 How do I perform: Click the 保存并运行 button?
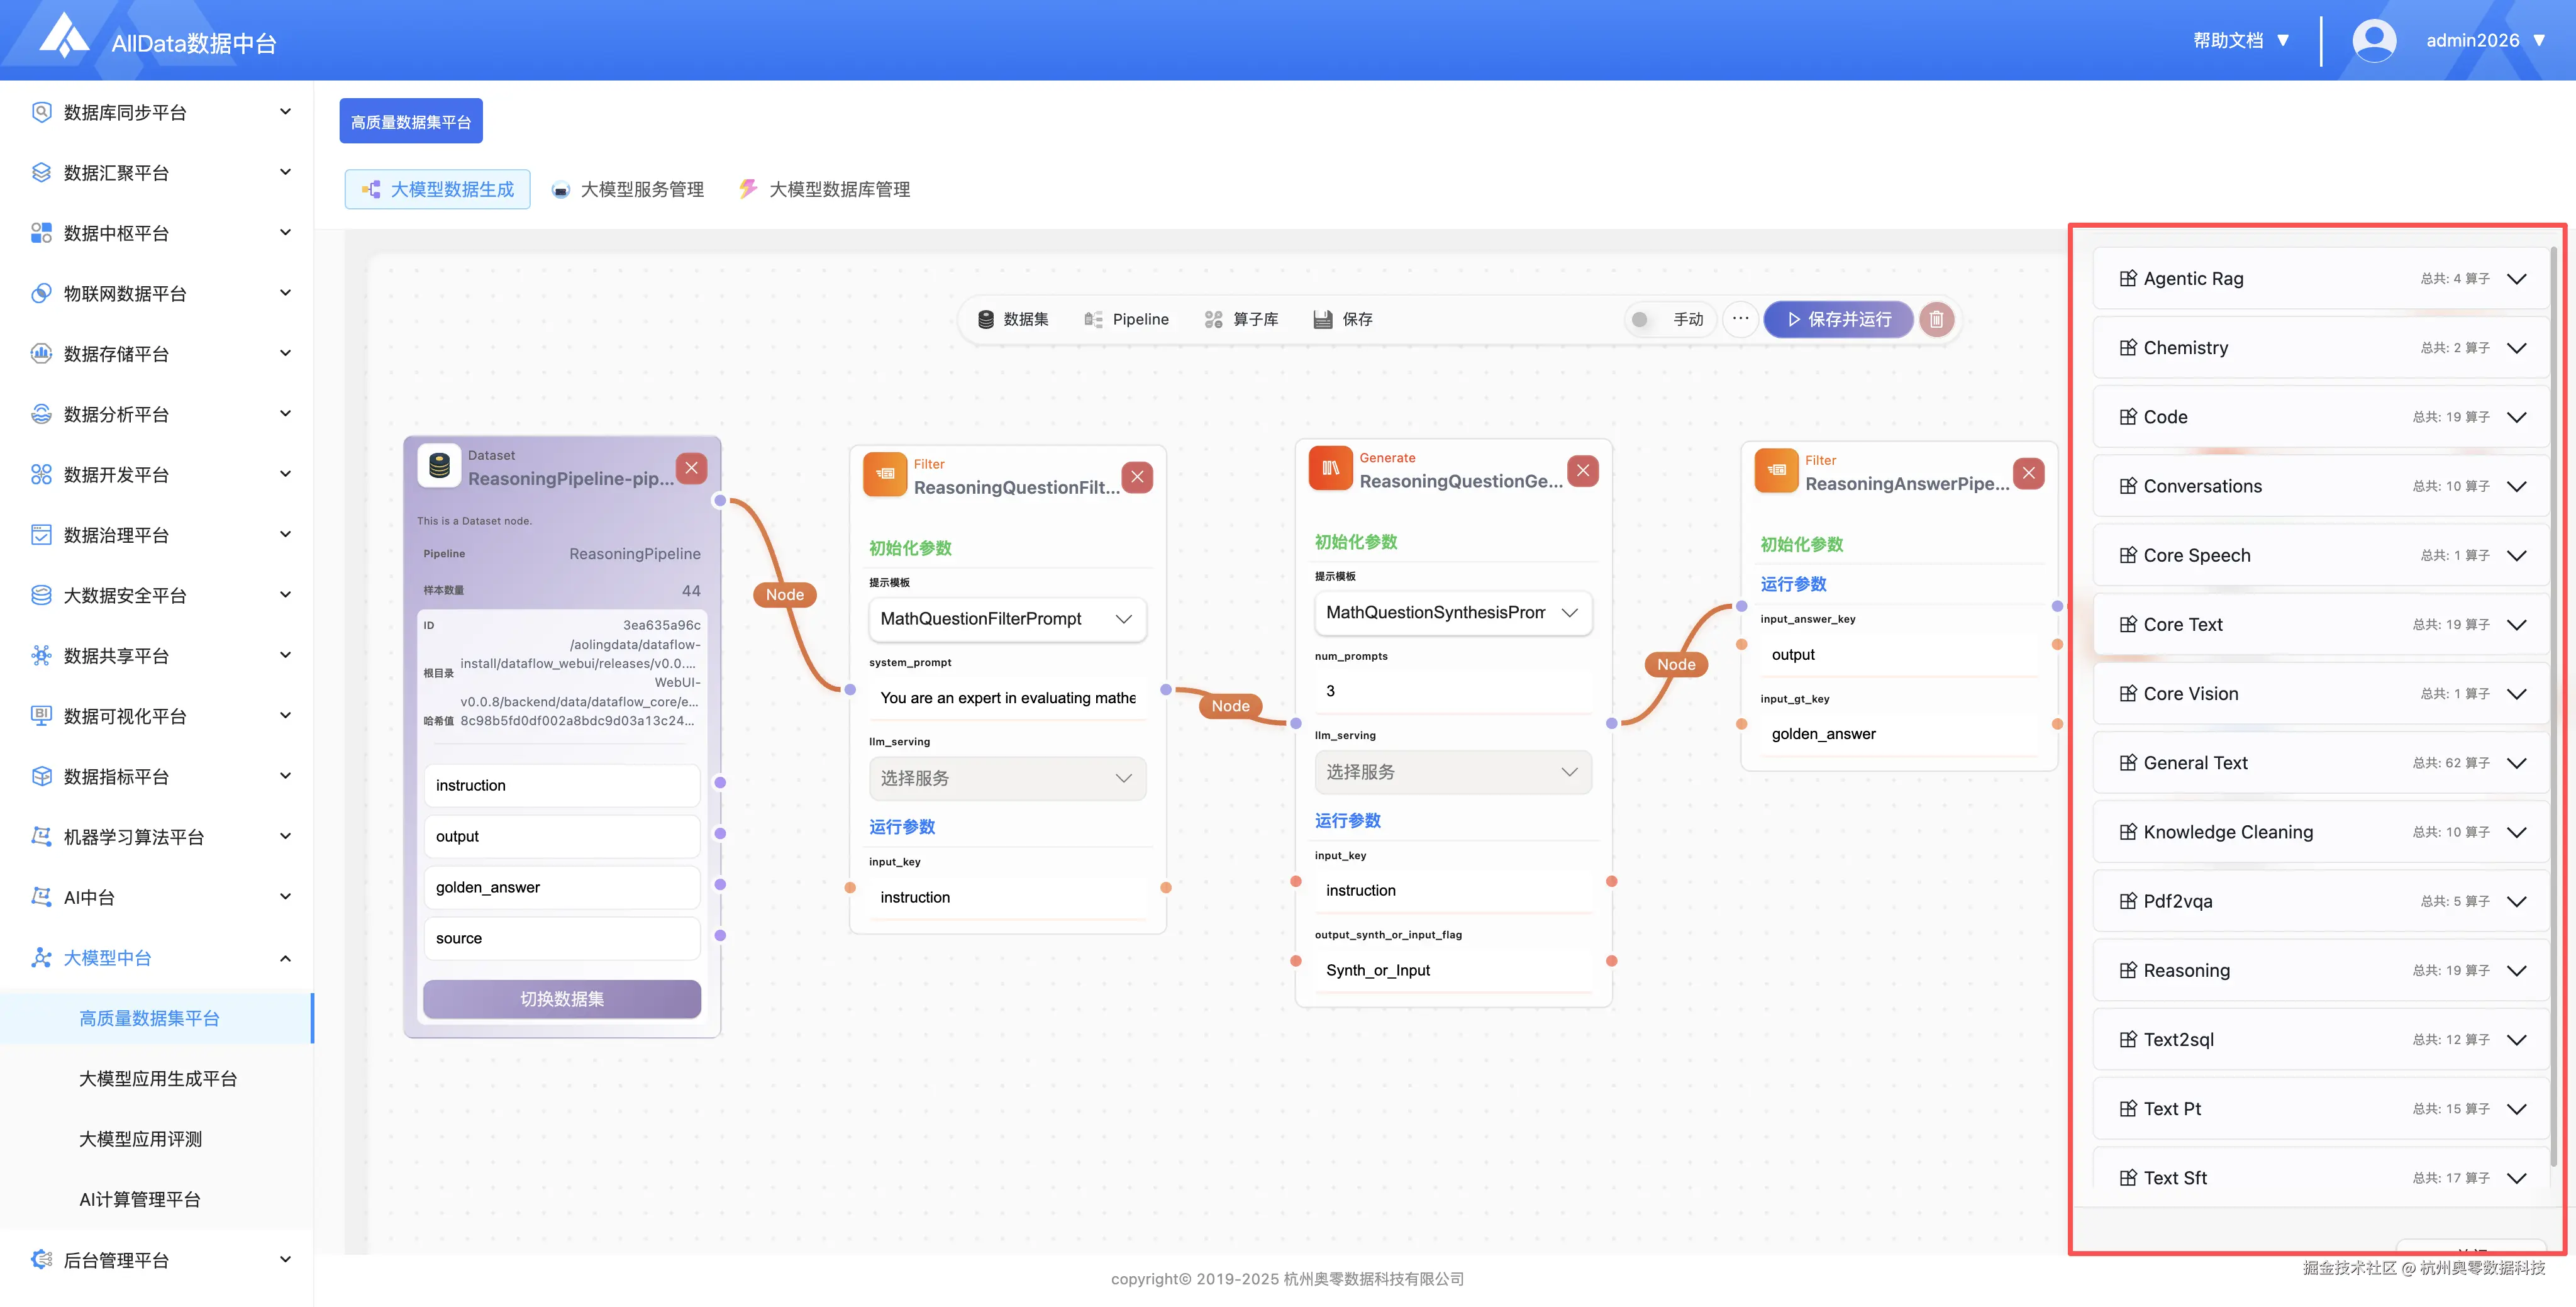pos(1838,319)
